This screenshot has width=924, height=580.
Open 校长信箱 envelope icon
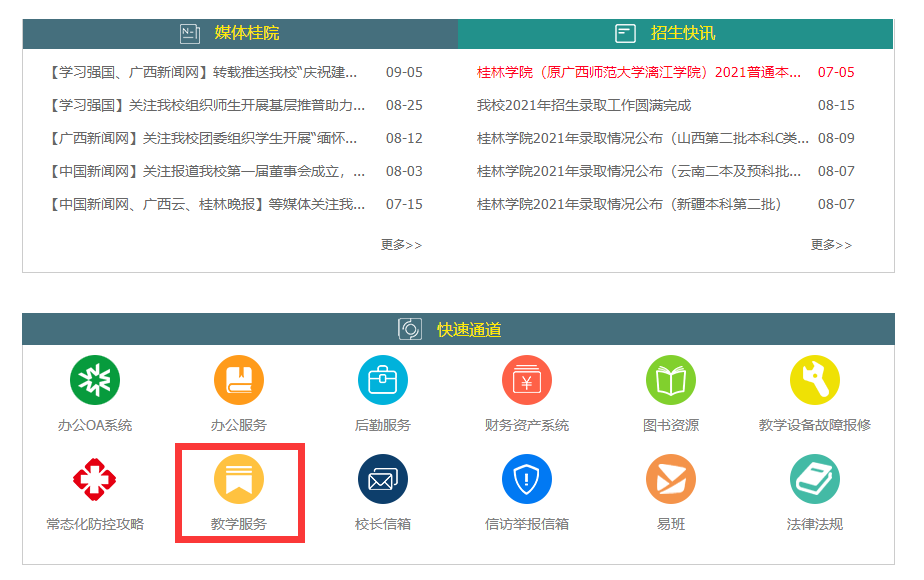383,480
